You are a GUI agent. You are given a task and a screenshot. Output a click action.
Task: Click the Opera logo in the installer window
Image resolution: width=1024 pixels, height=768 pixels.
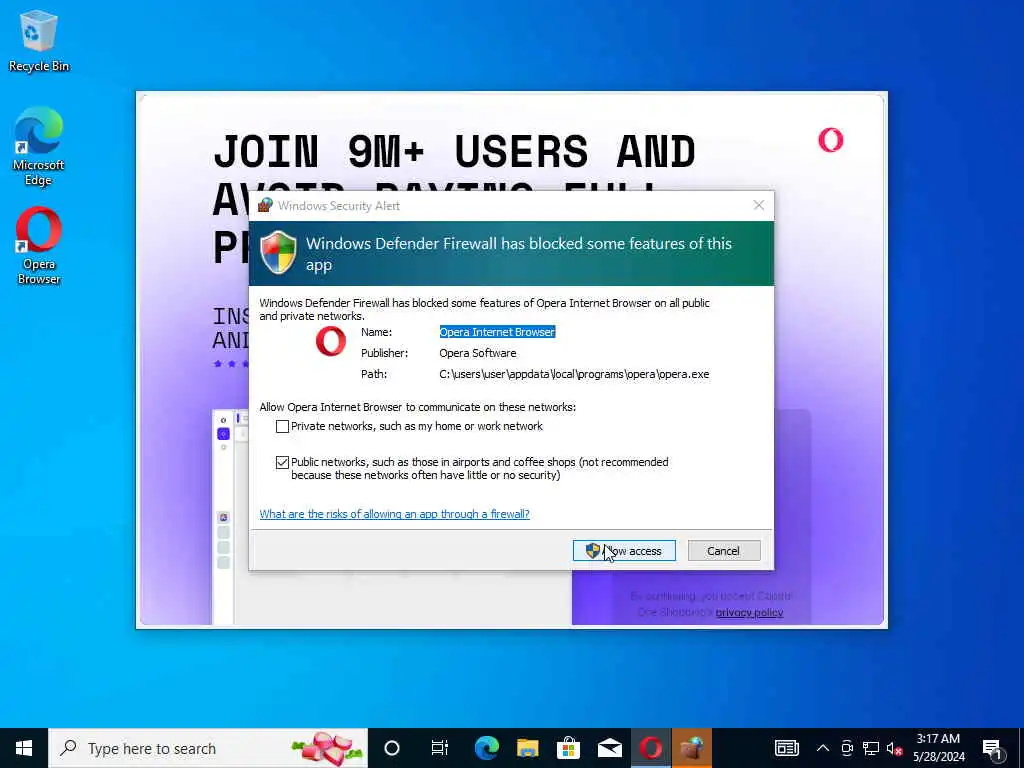click(831, 140)
